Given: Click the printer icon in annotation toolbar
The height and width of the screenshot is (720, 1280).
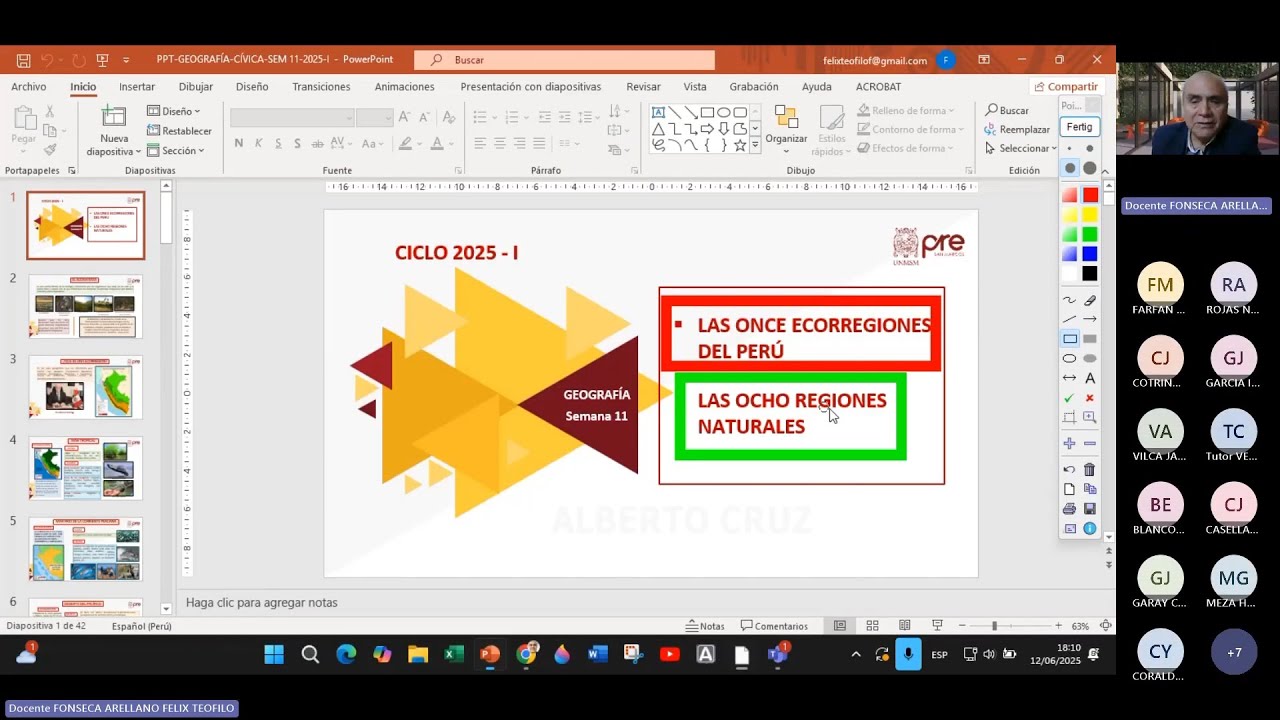Looking at the screenshot, I should click(1069, 509).
